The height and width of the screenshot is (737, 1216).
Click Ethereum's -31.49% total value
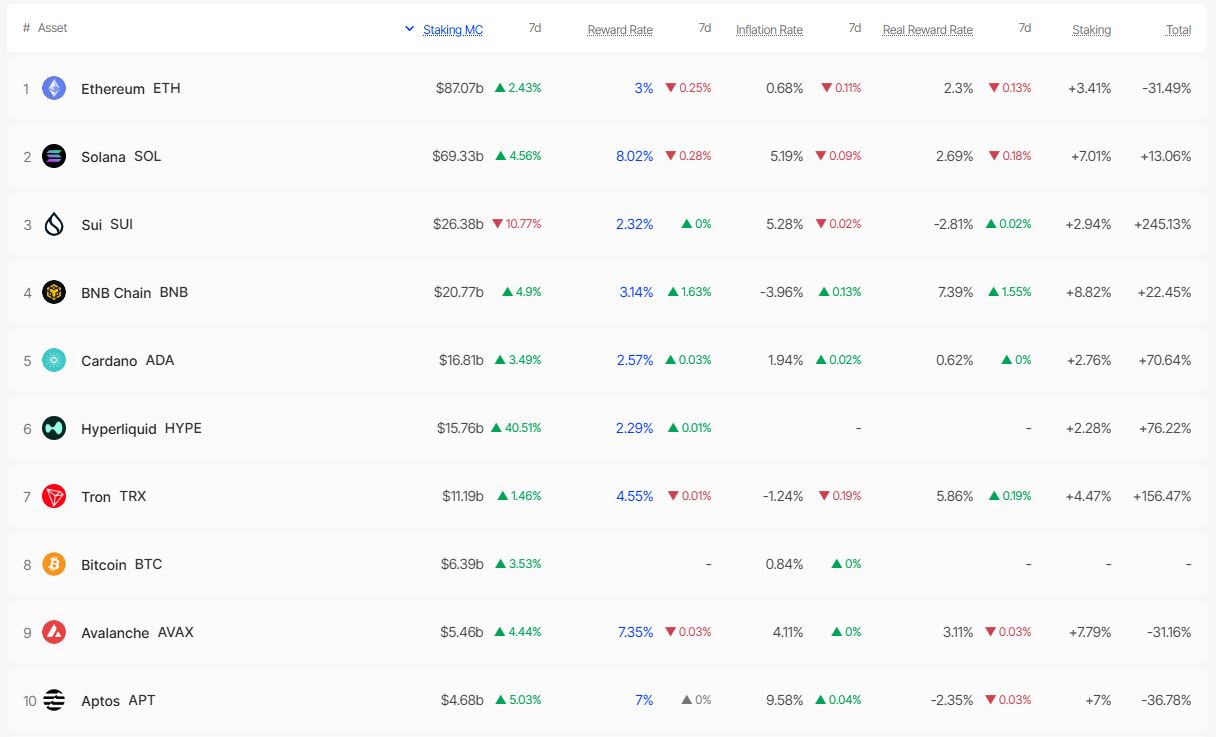tap(1167, 88)
